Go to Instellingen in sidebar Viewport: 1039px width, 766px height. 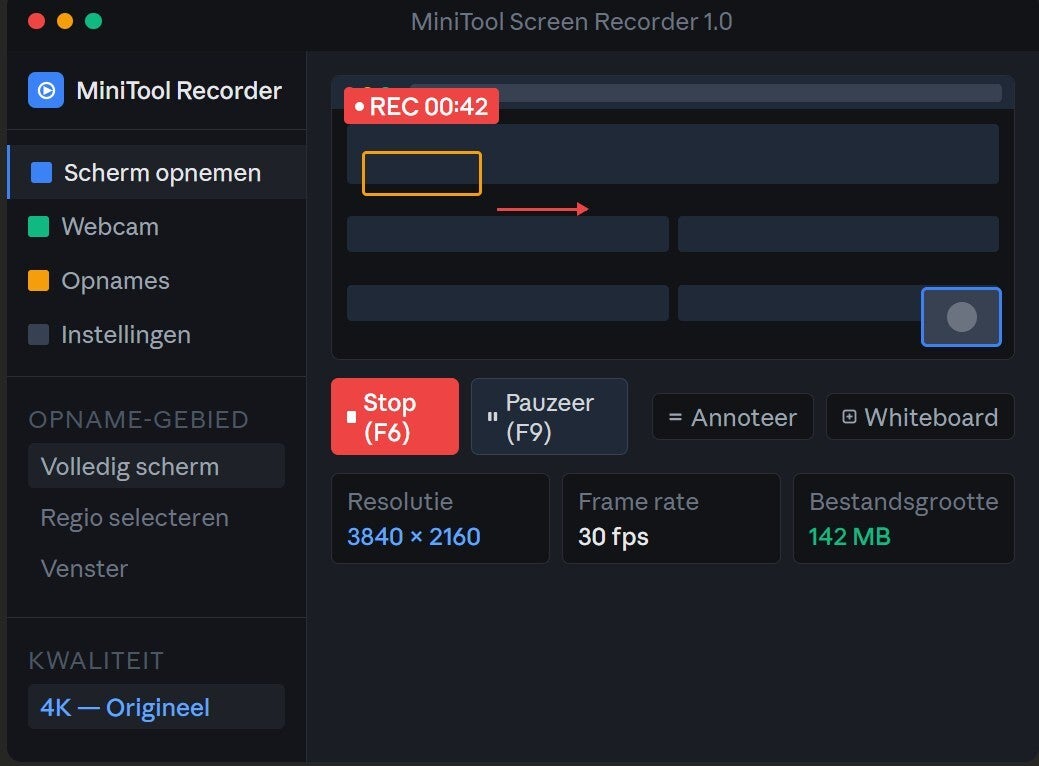pos(126,335)
